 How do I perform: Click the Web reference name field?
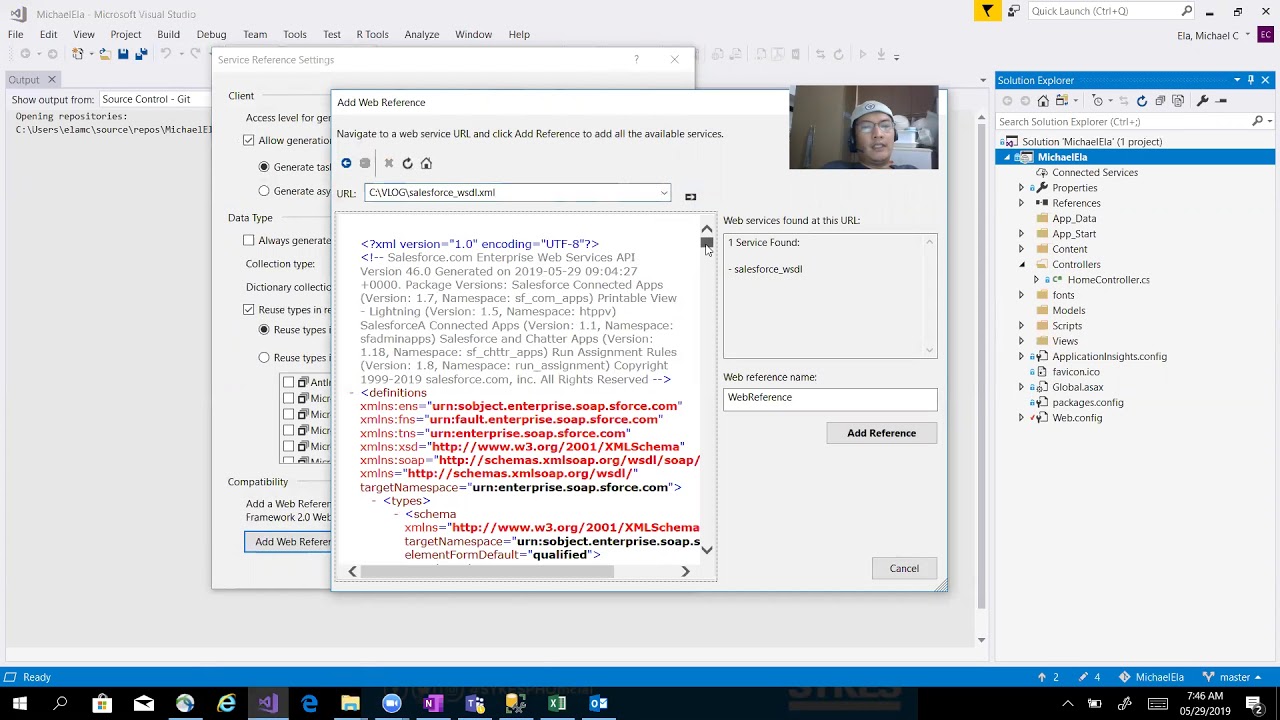pyautogui.click(x=830, y=398)
